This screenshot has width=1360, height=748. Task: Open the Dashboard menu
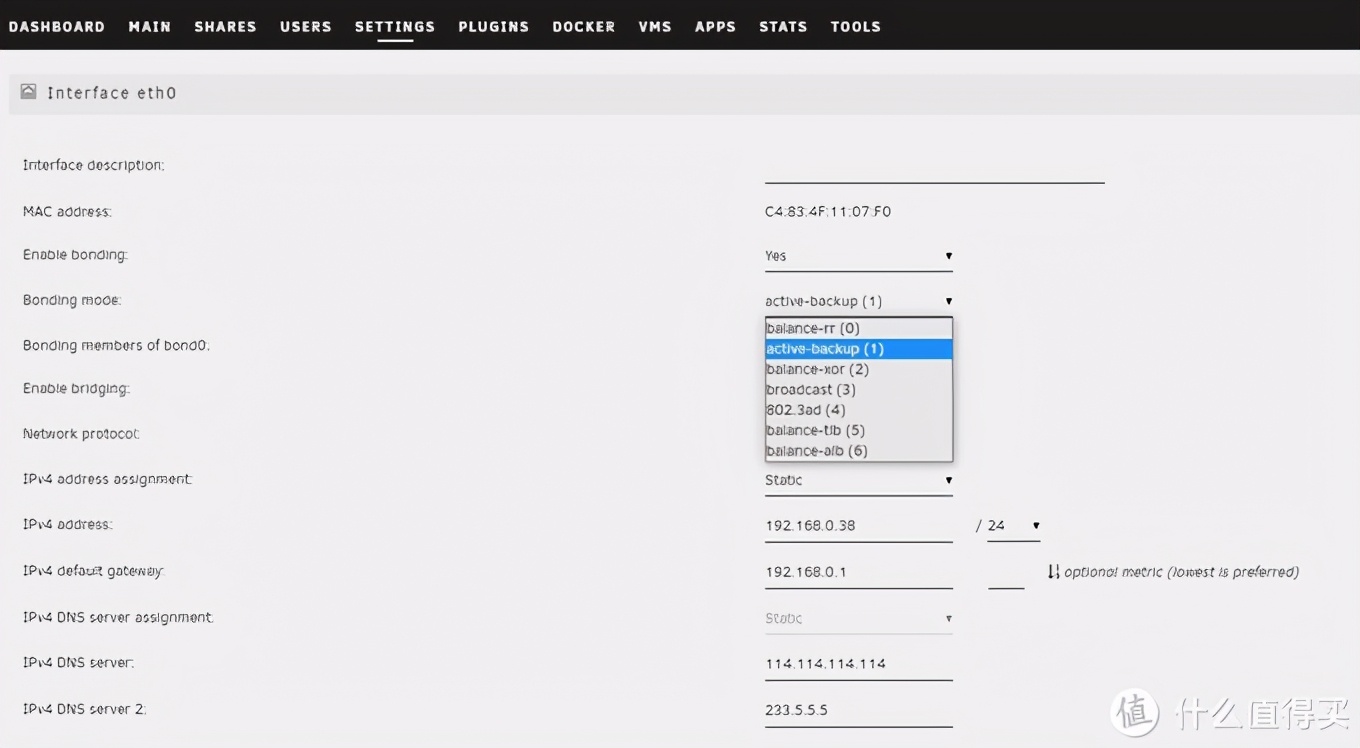(x=57, y=27)
